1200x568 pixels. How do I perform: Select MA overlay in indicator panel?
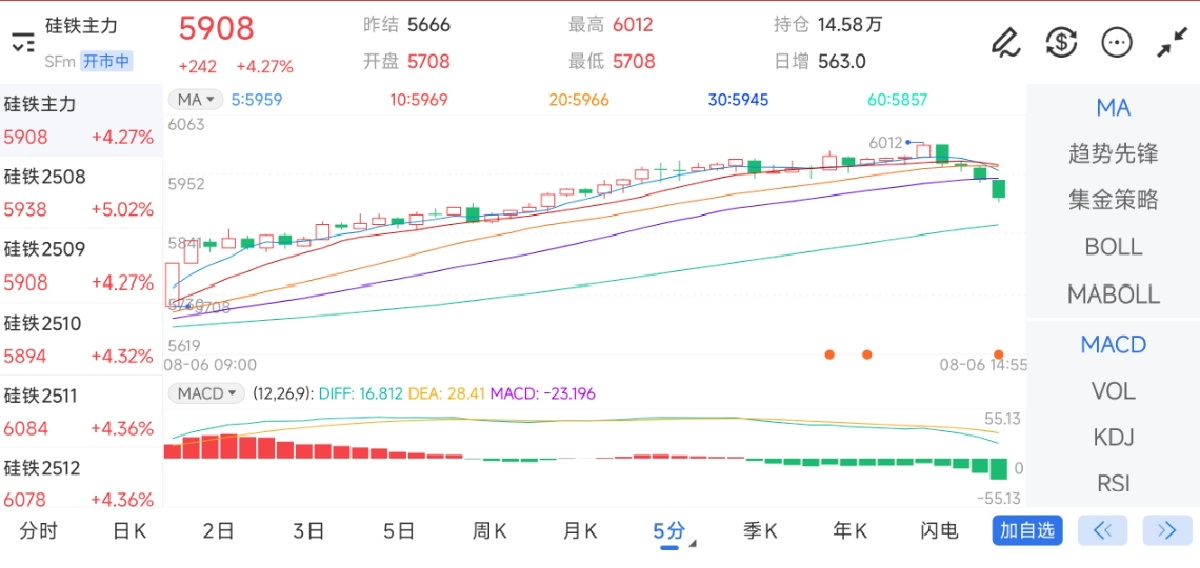(1113, 108)
